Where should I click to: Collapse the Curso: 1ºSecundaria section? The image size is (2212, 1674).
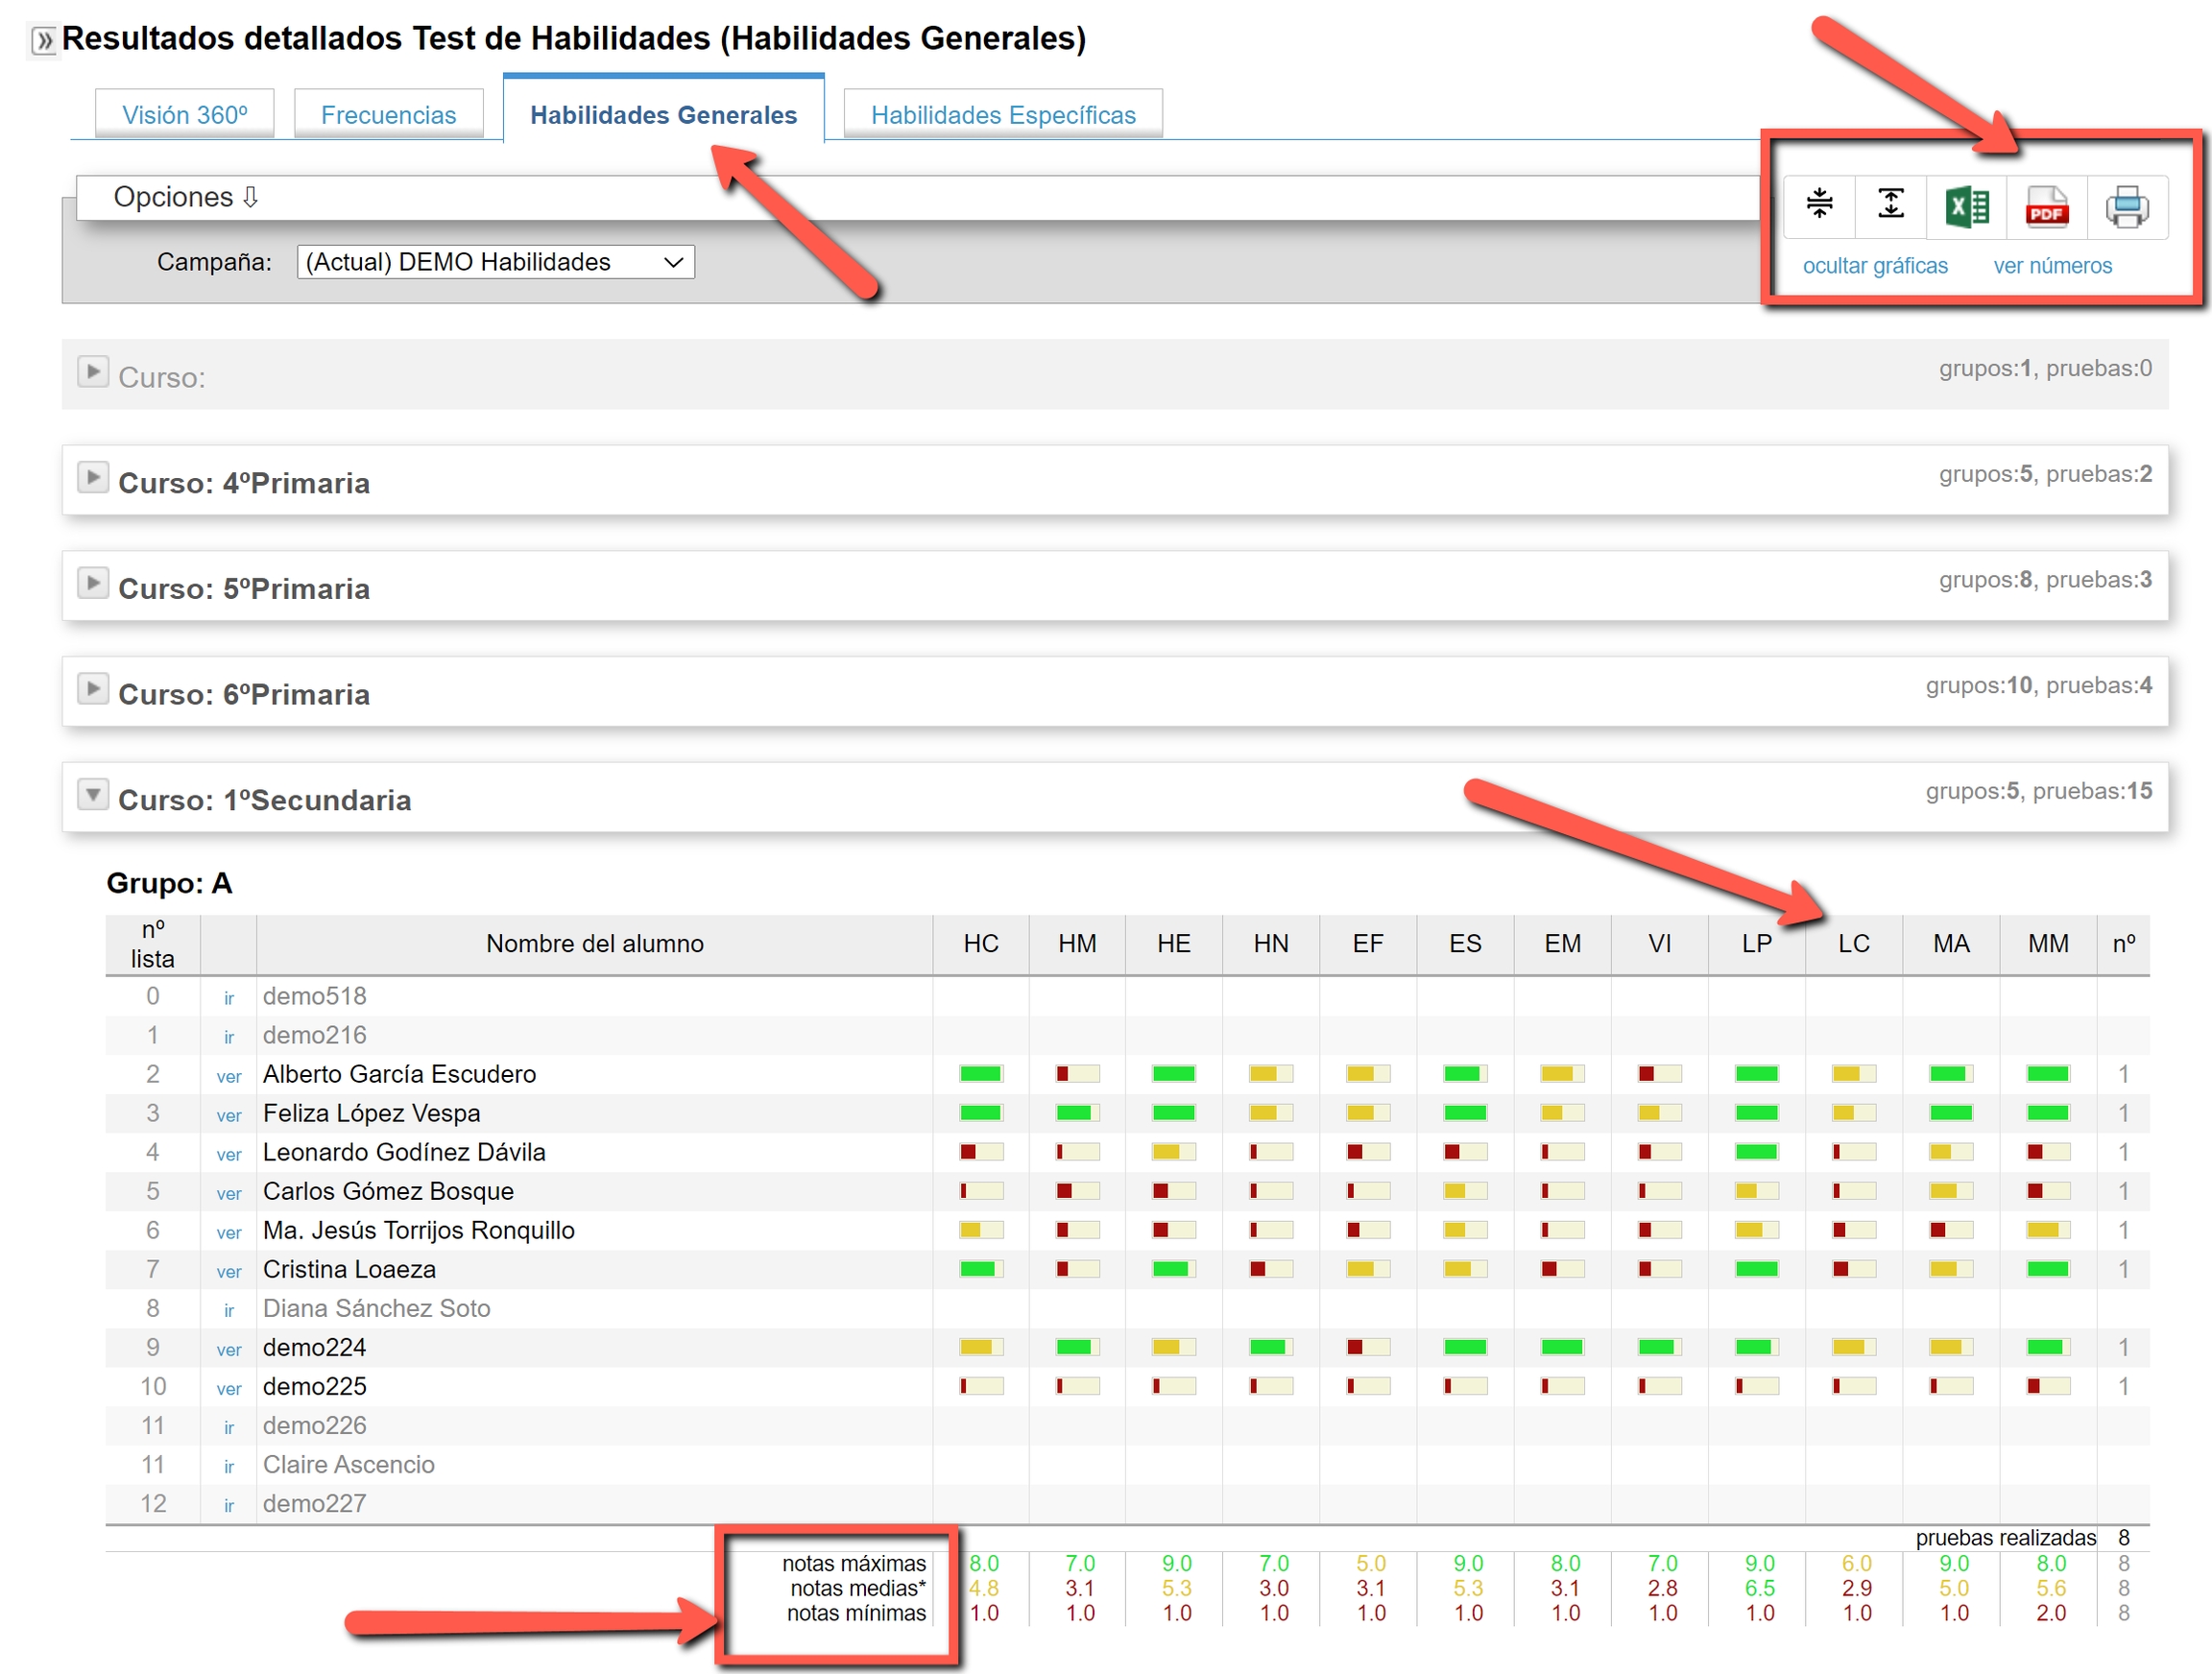tap(93, 795)
